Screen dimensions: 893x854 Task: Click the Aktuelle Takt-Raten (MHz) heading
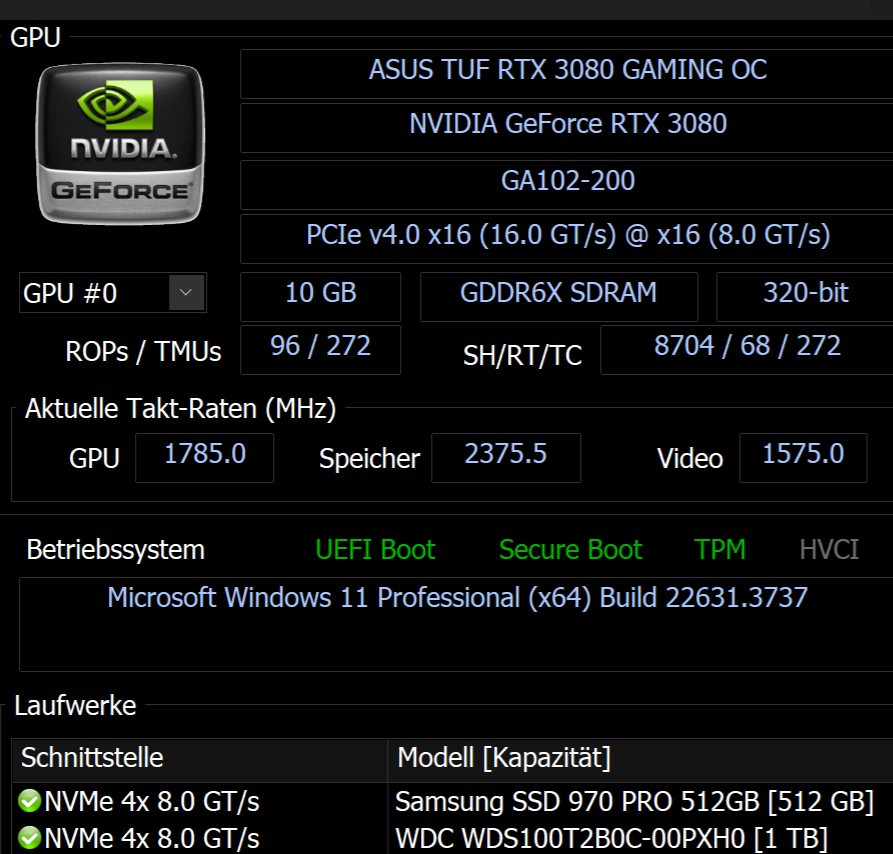[x=180, y=408]
